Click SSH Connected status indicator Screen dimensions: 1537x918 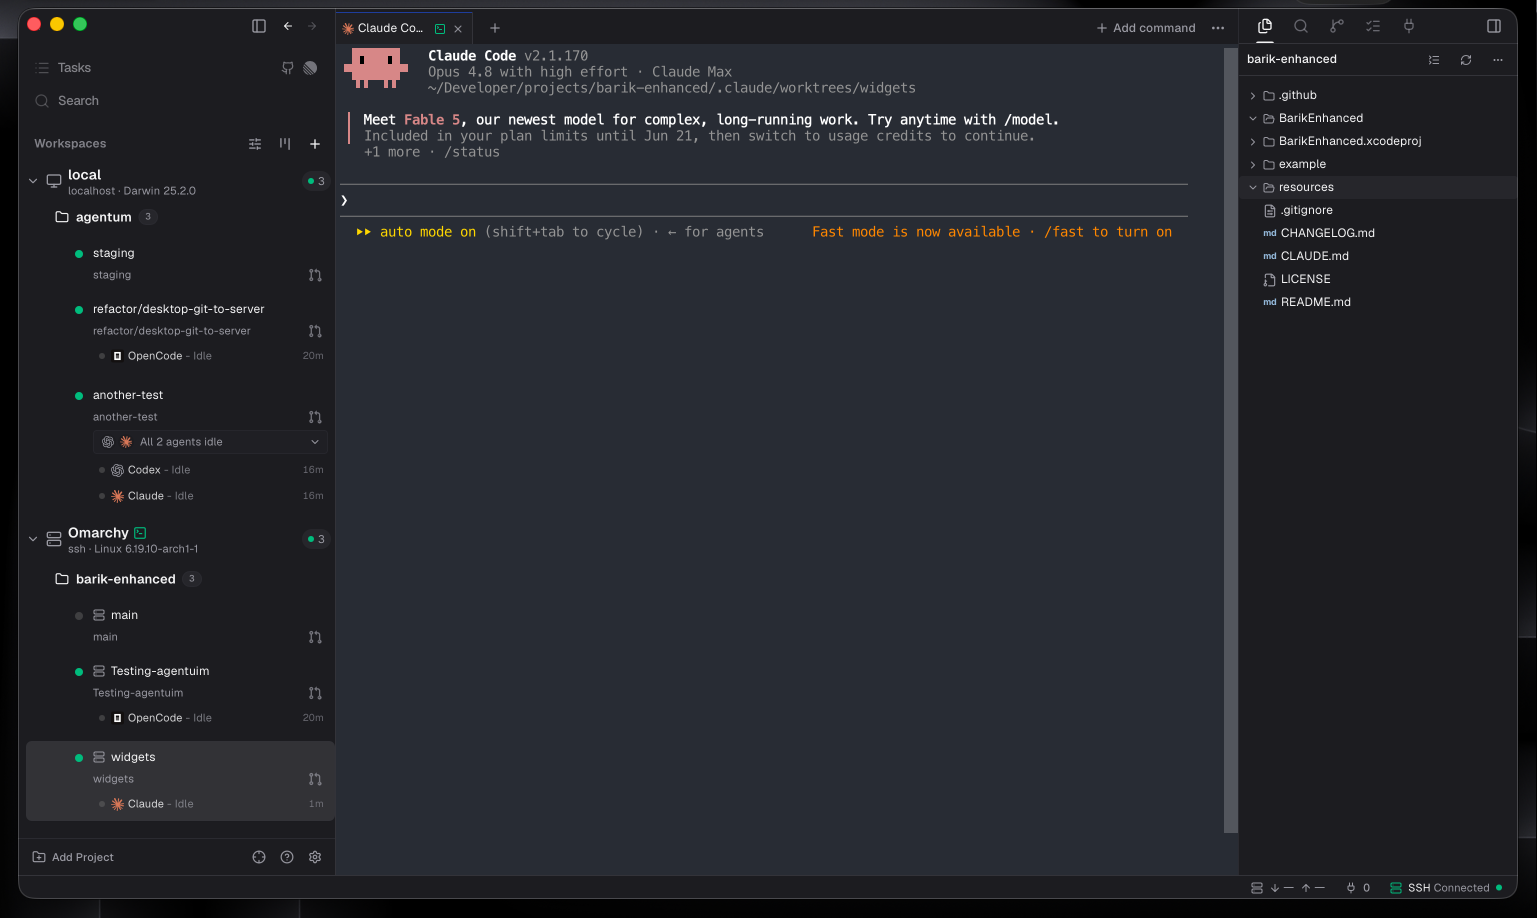[x=1446, y=888]
